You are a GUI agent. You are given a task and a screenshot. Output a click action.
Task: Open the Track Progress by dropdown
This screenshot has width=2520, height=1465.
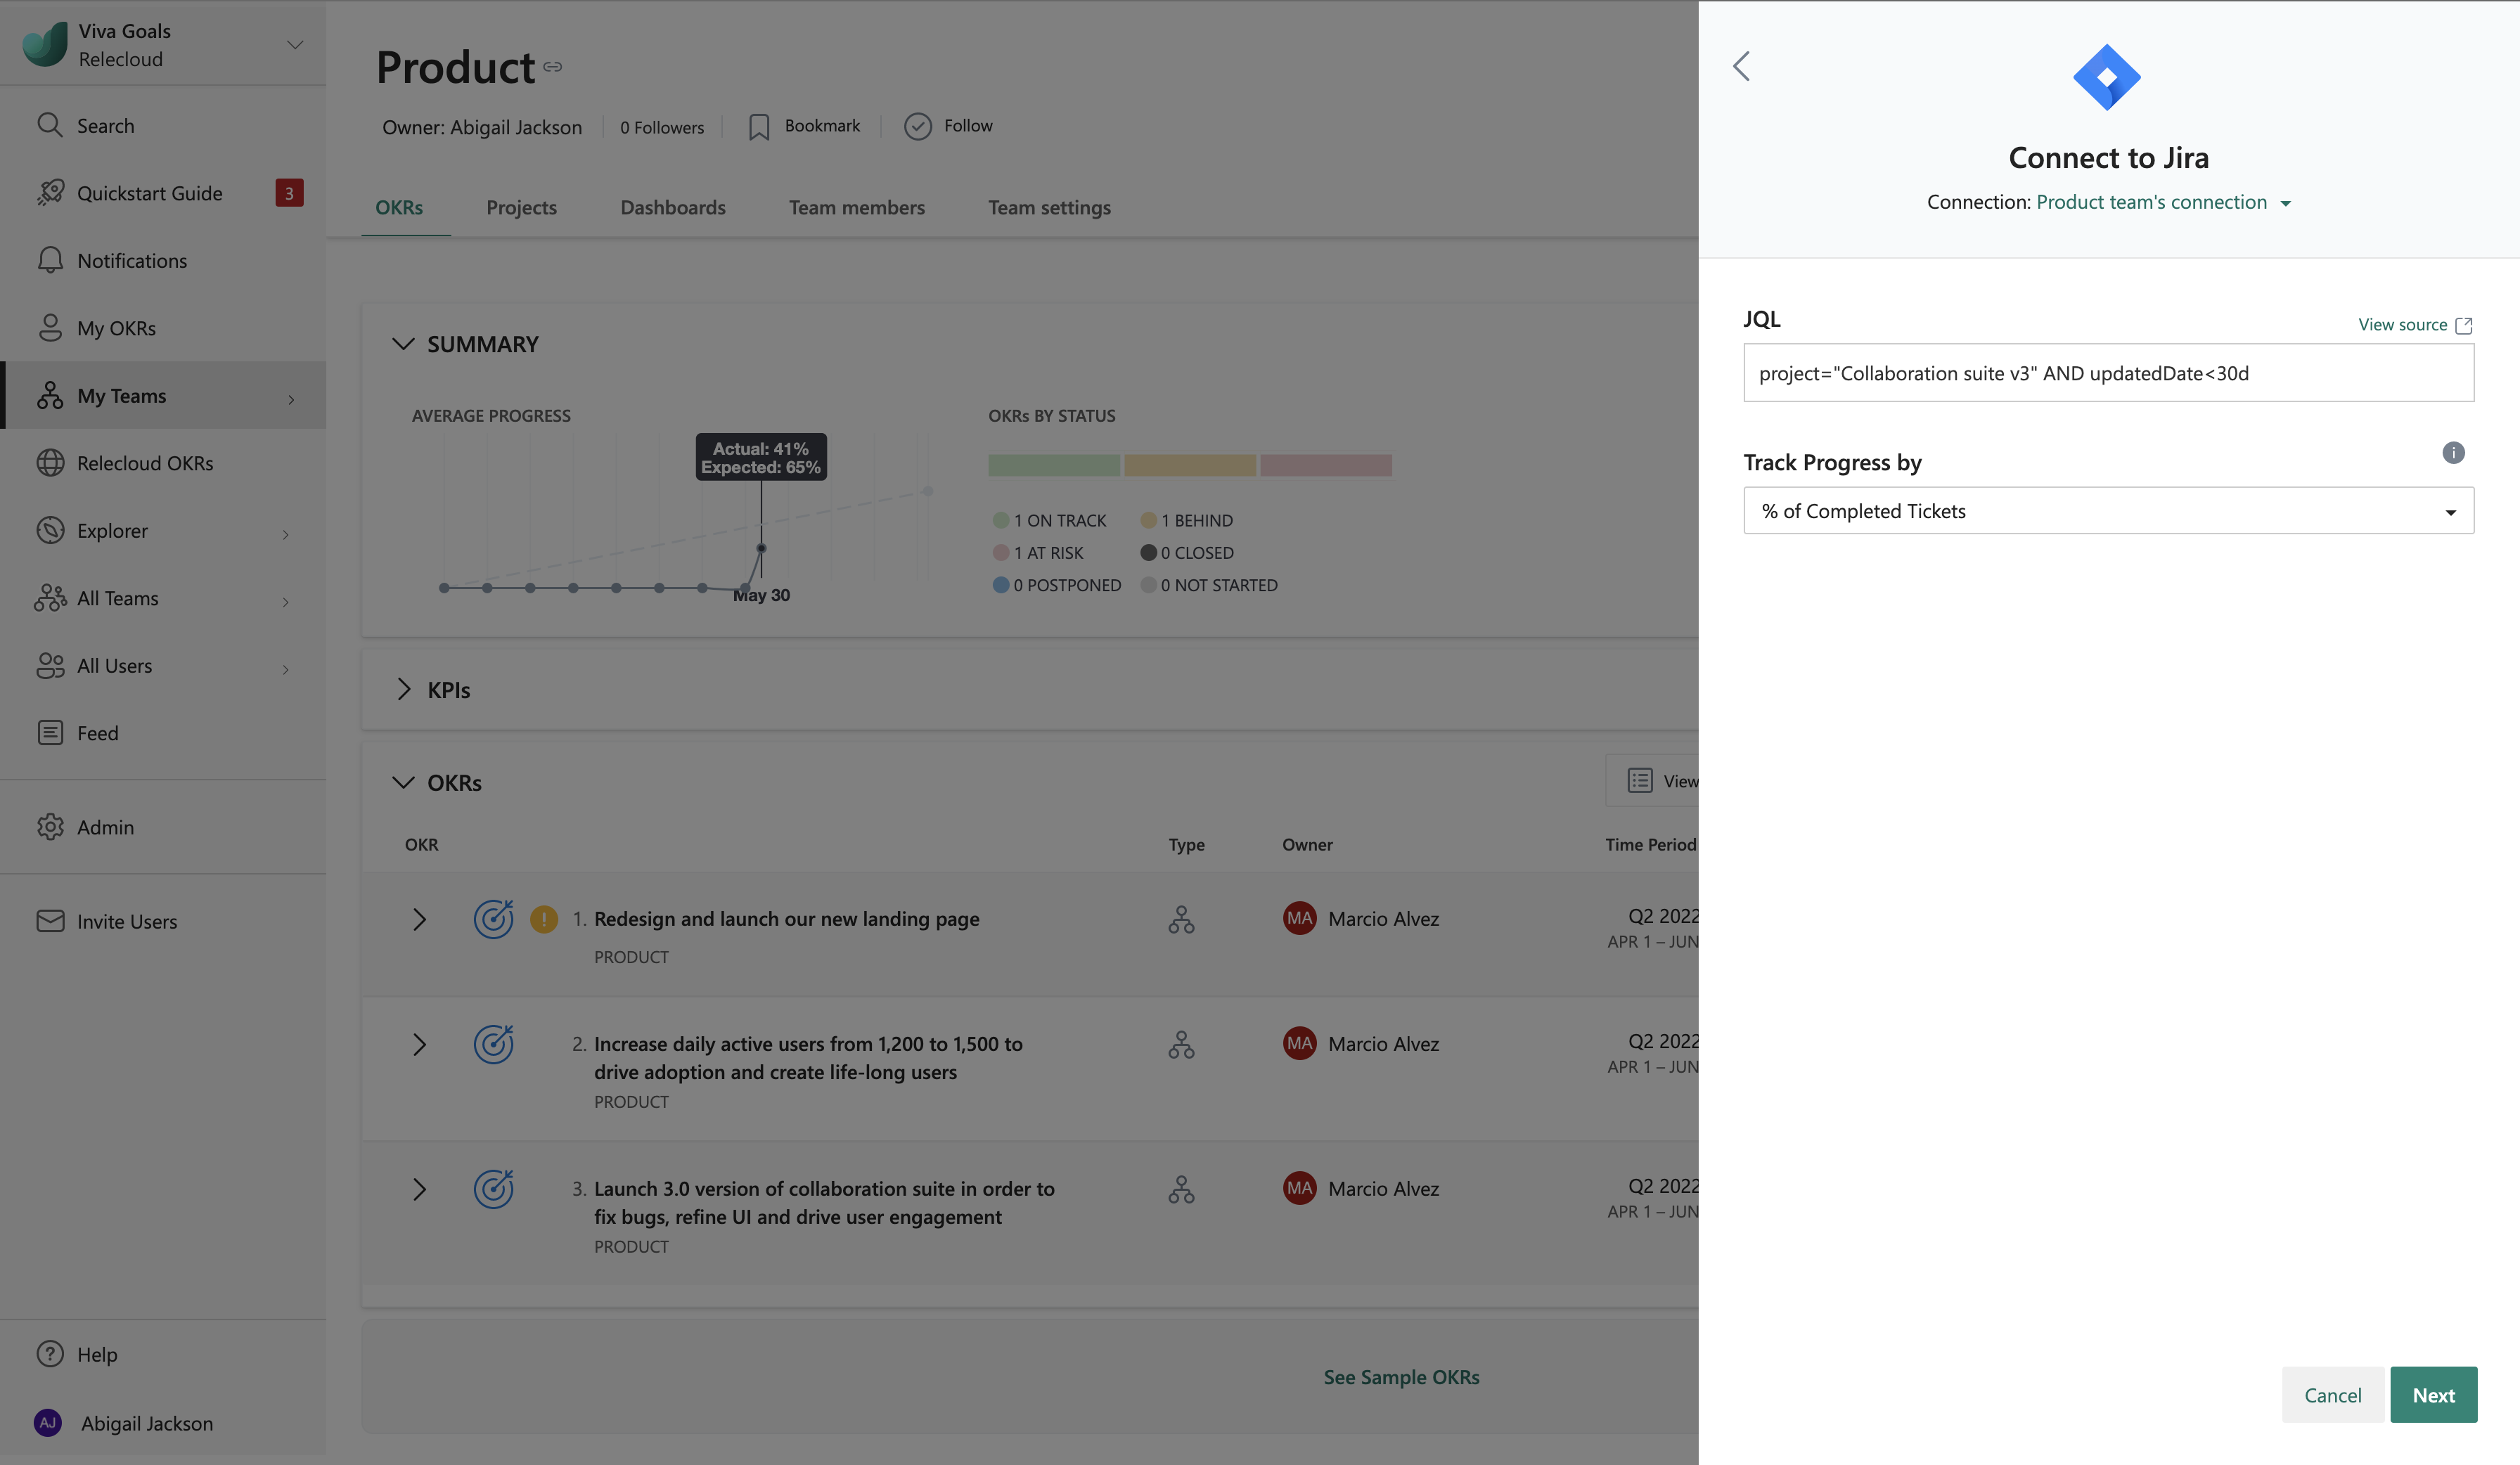click(2108, 511)
